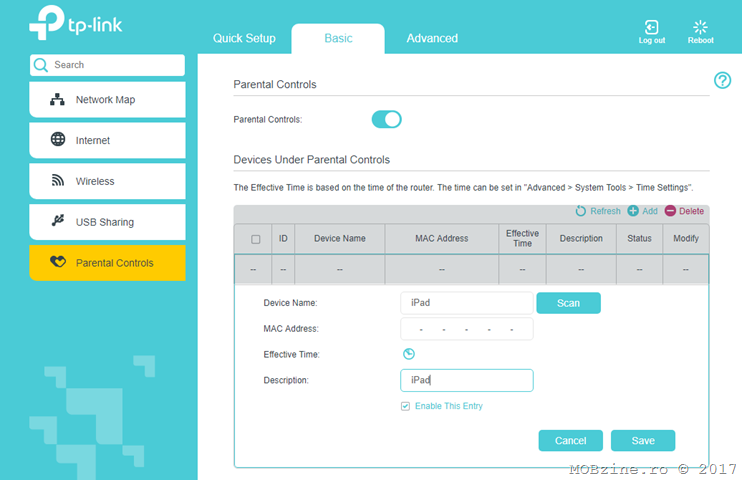Image resolution: width=742 pixels, height=480 pixels.
Task: Toggle the Parental Controls switch off
Action: 386,119
